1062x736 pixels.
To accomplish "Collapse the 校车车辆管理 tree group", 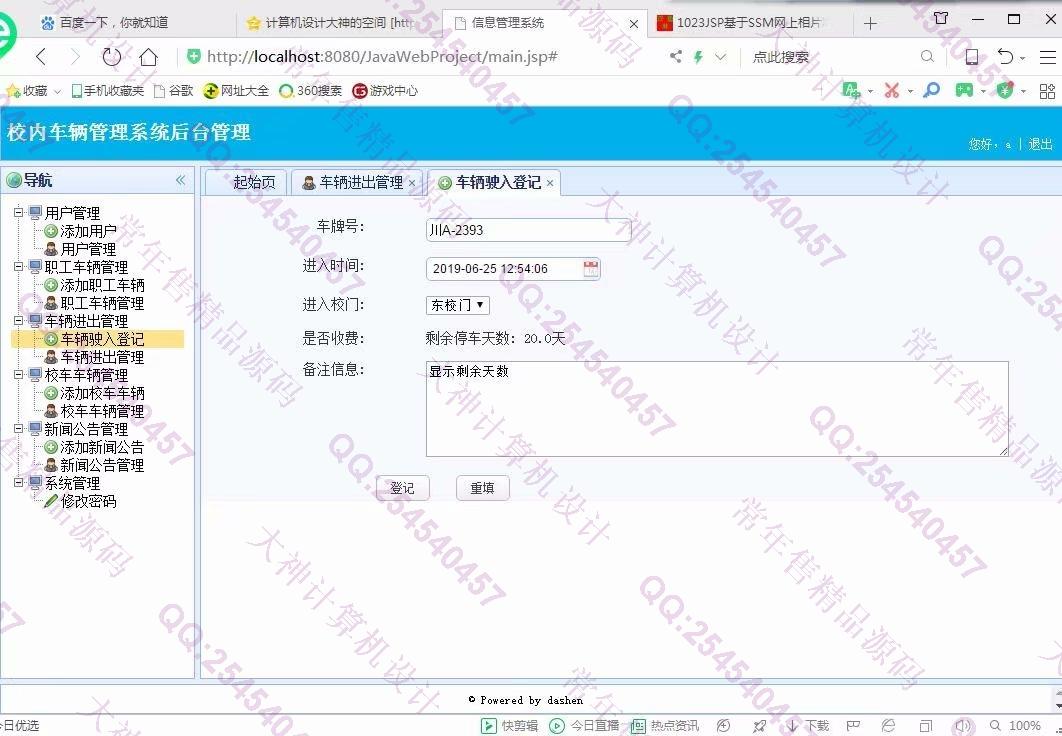I will point(18,374).
